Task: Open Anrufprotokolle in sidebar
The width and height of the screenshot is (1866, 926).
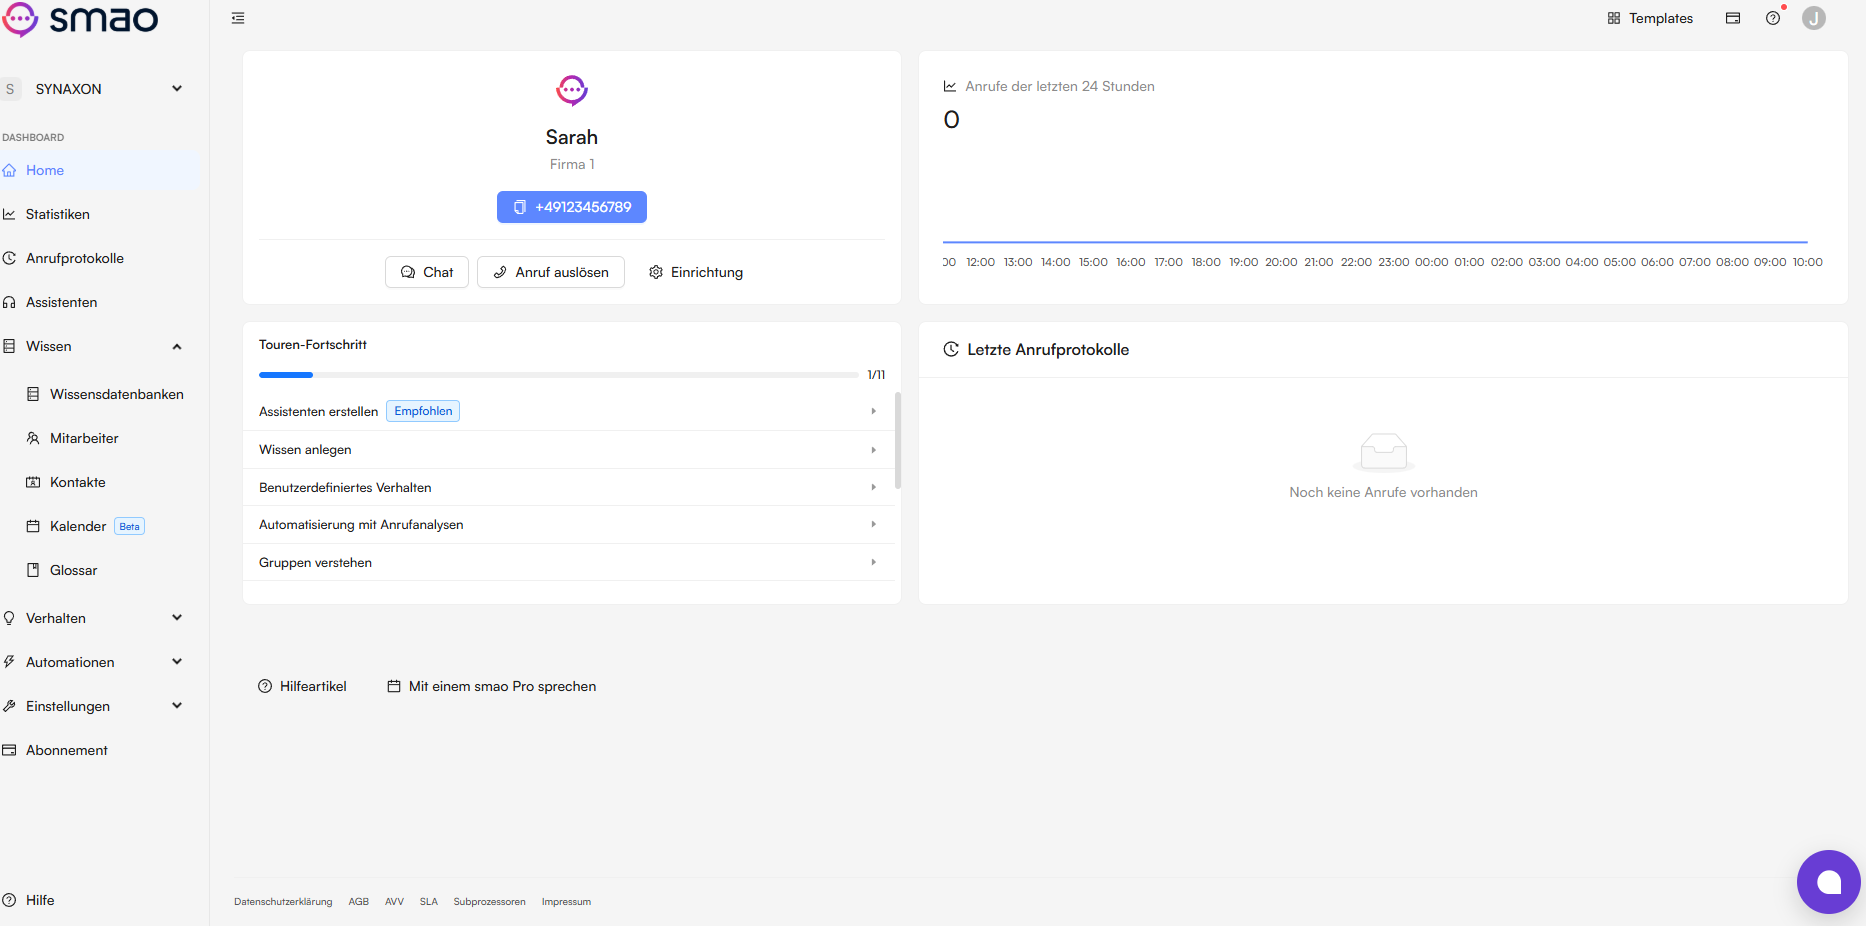Action: [x=74, y=258]
